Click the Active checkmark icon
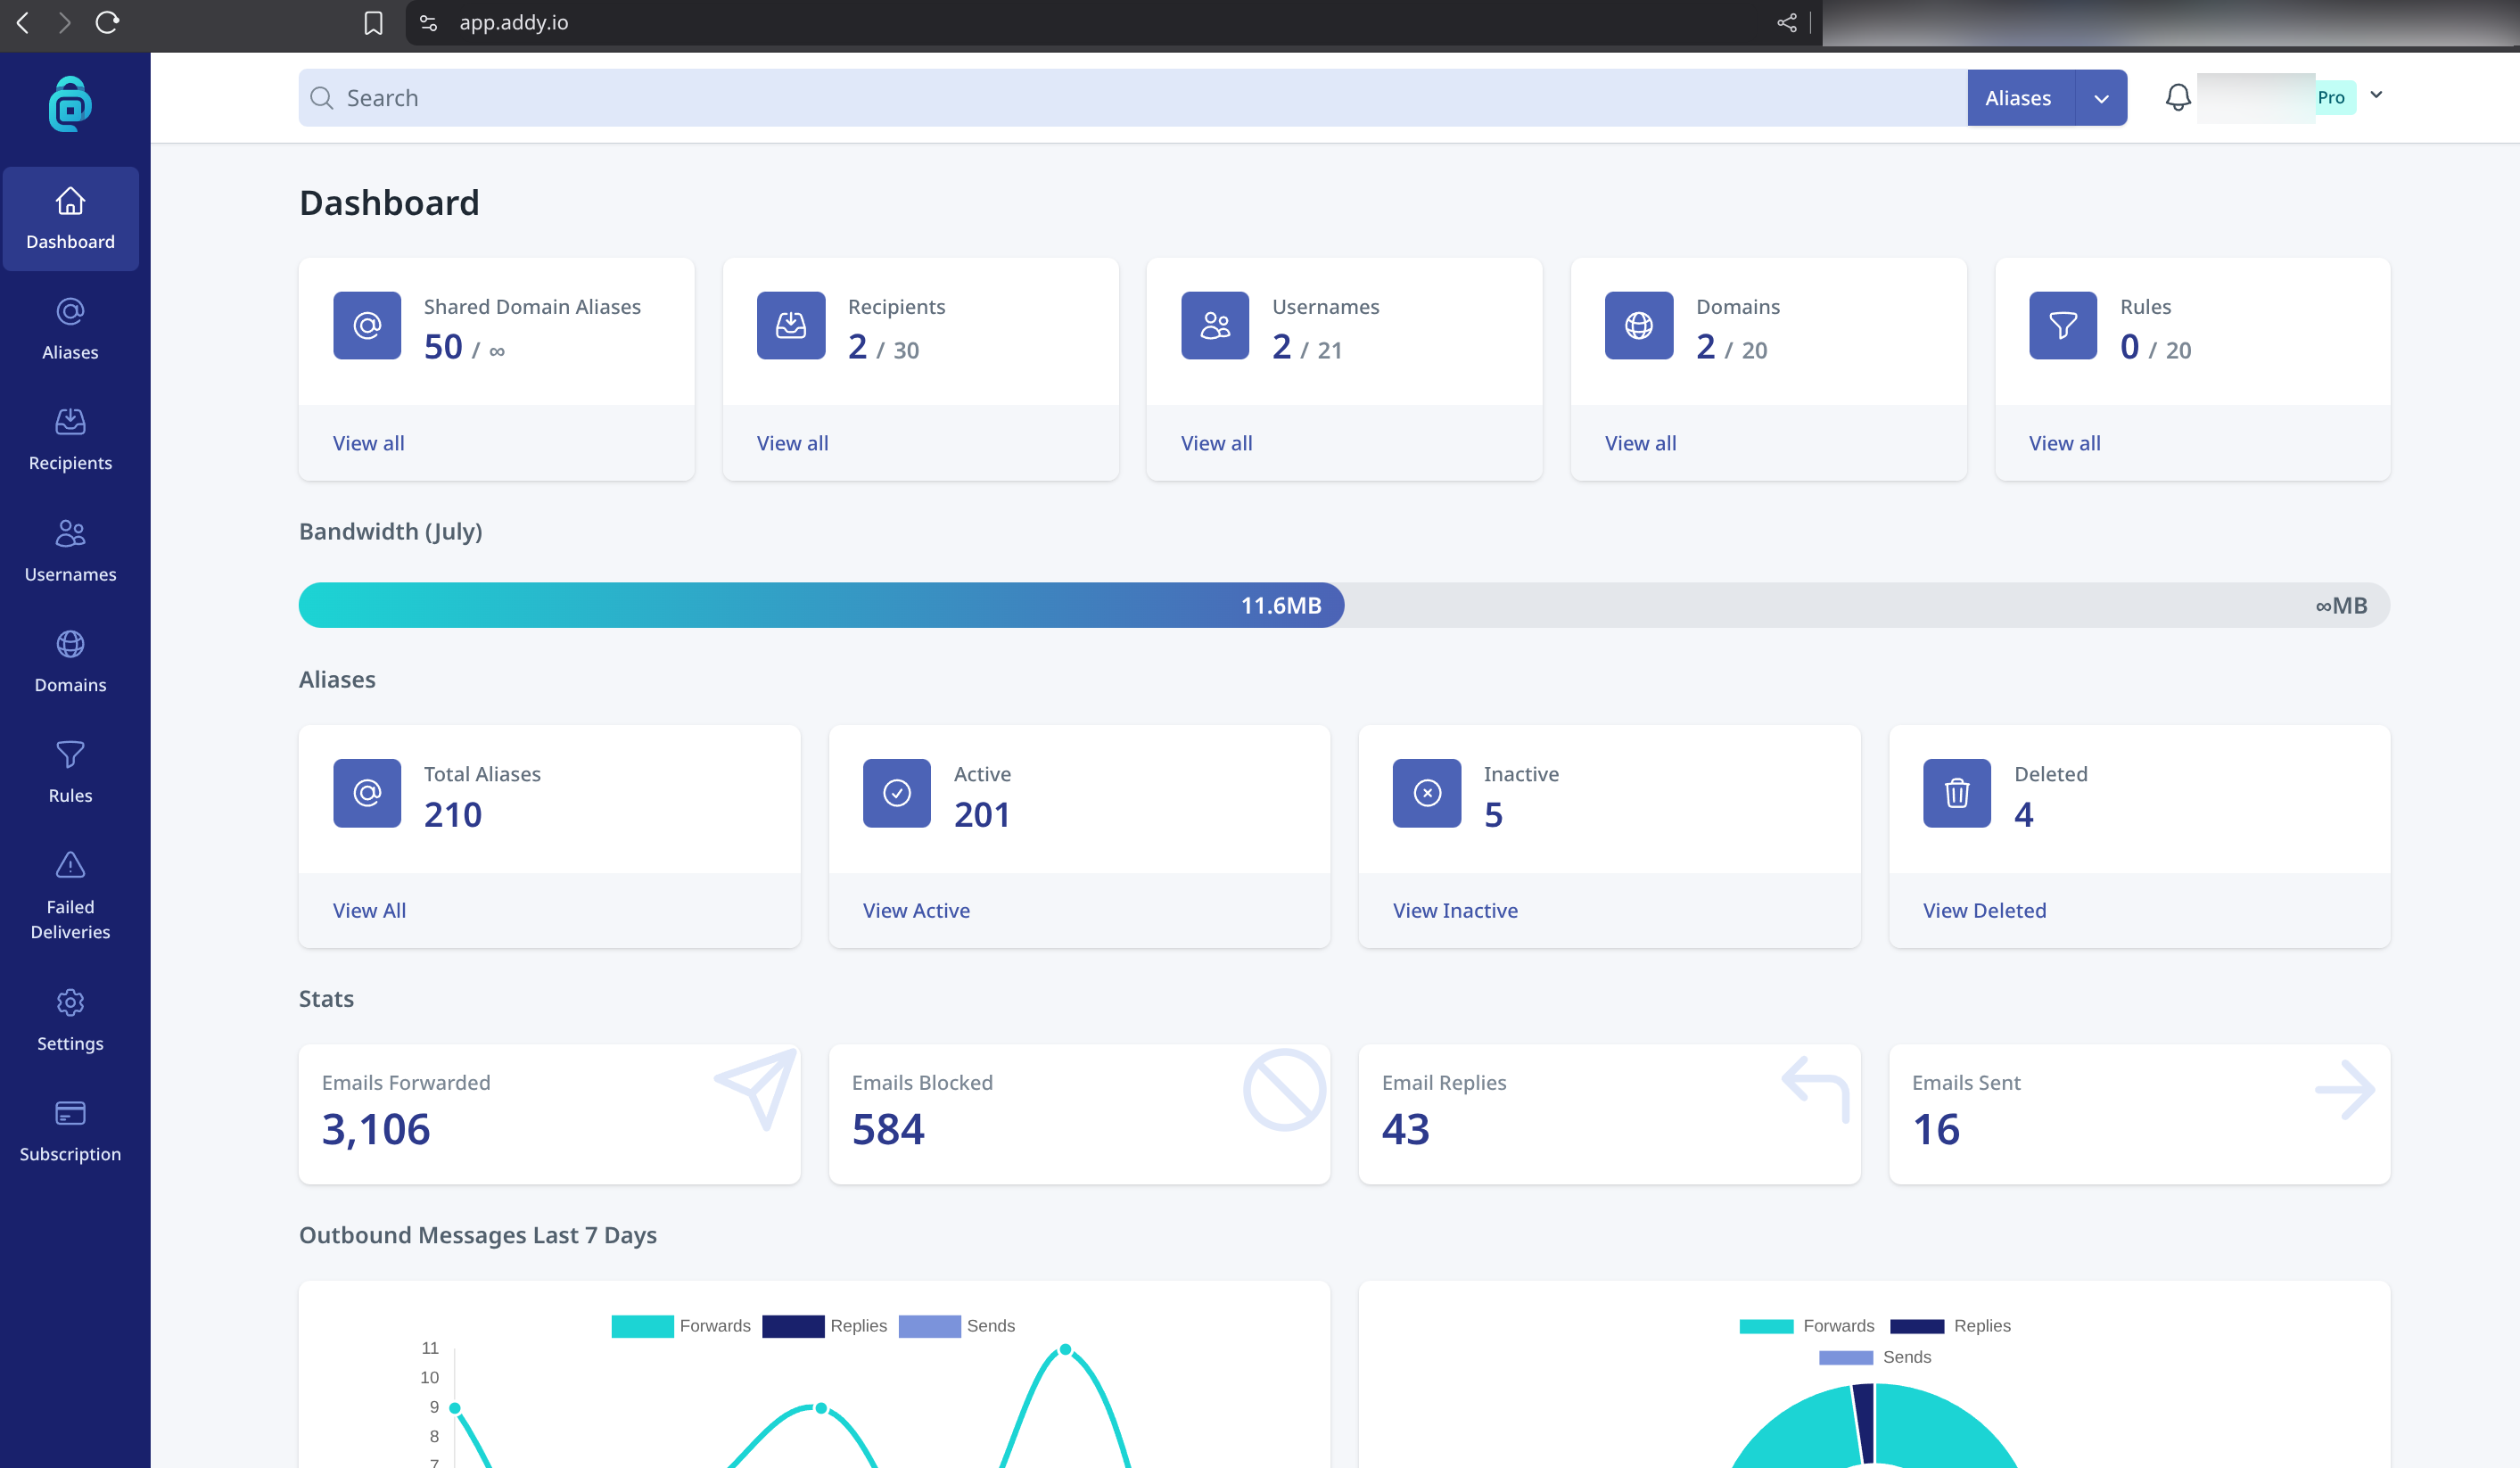Screen dimensions: 2520x1468 [x=897, y=793]
